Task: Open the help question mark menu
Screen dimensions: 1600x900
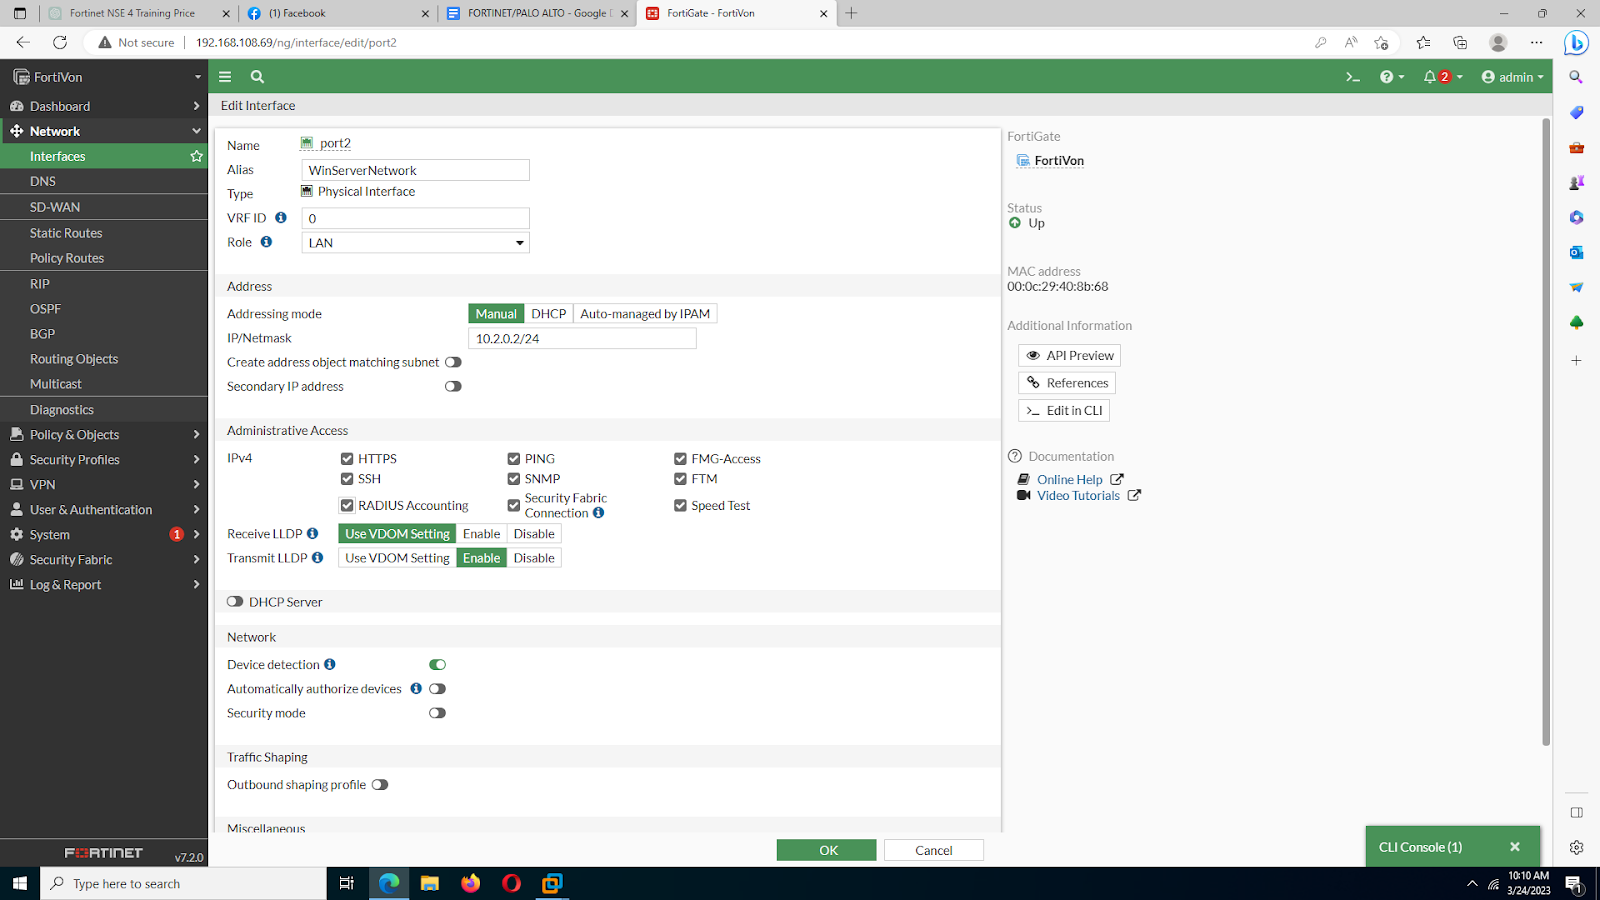Action: coord(1392,77)
